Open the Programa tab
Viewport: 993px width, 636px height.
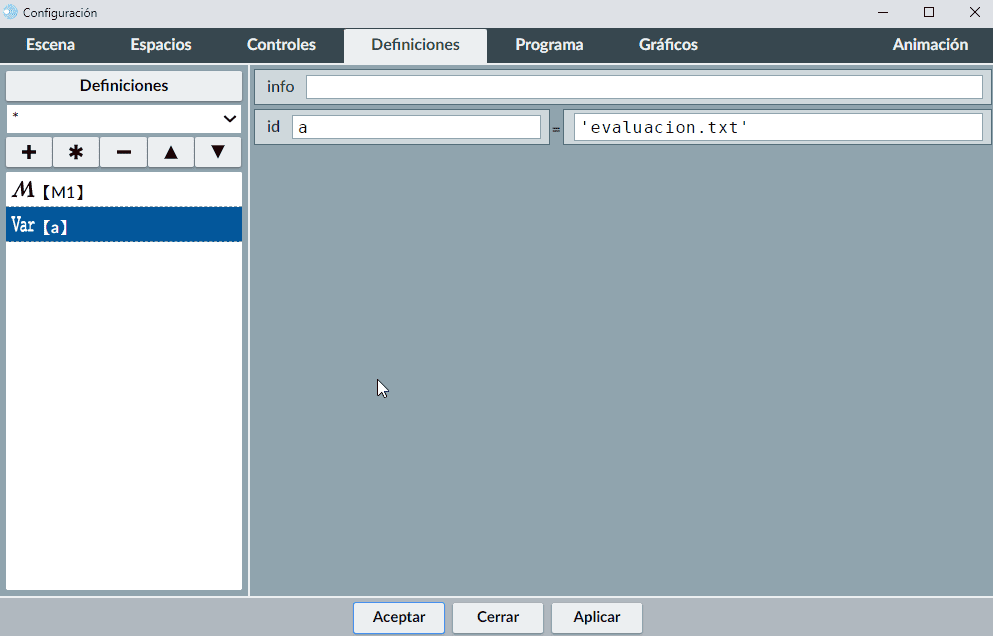tap(549, 45)
